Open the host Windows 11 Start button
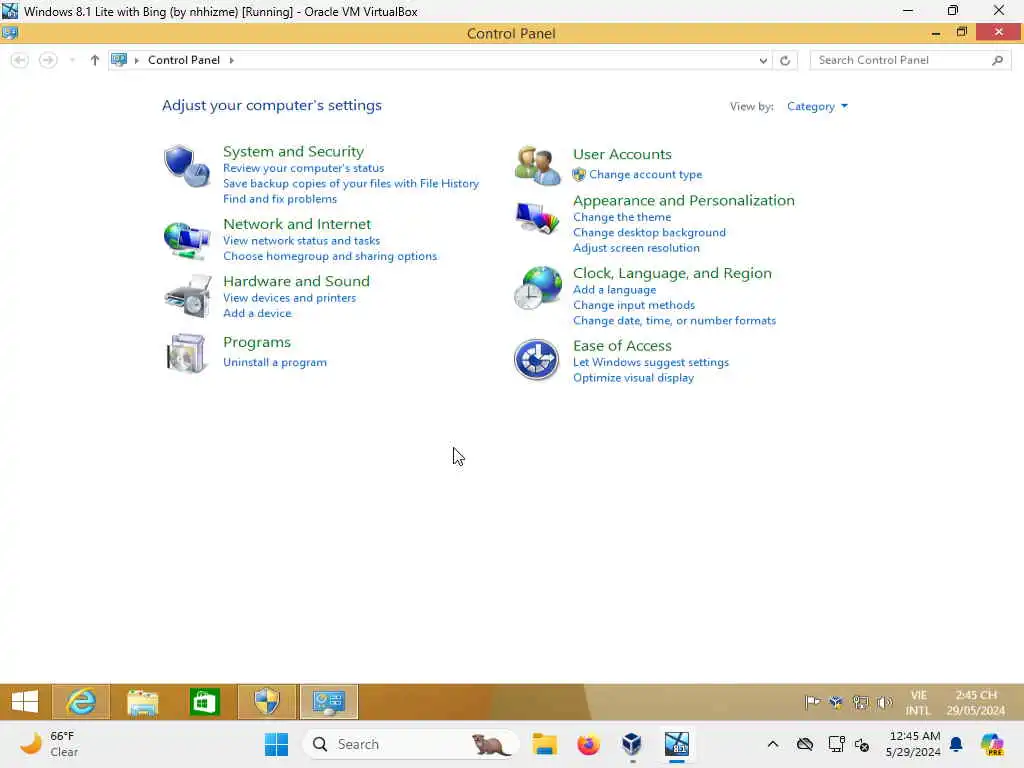1024x768 pixels. coord(276,744)
